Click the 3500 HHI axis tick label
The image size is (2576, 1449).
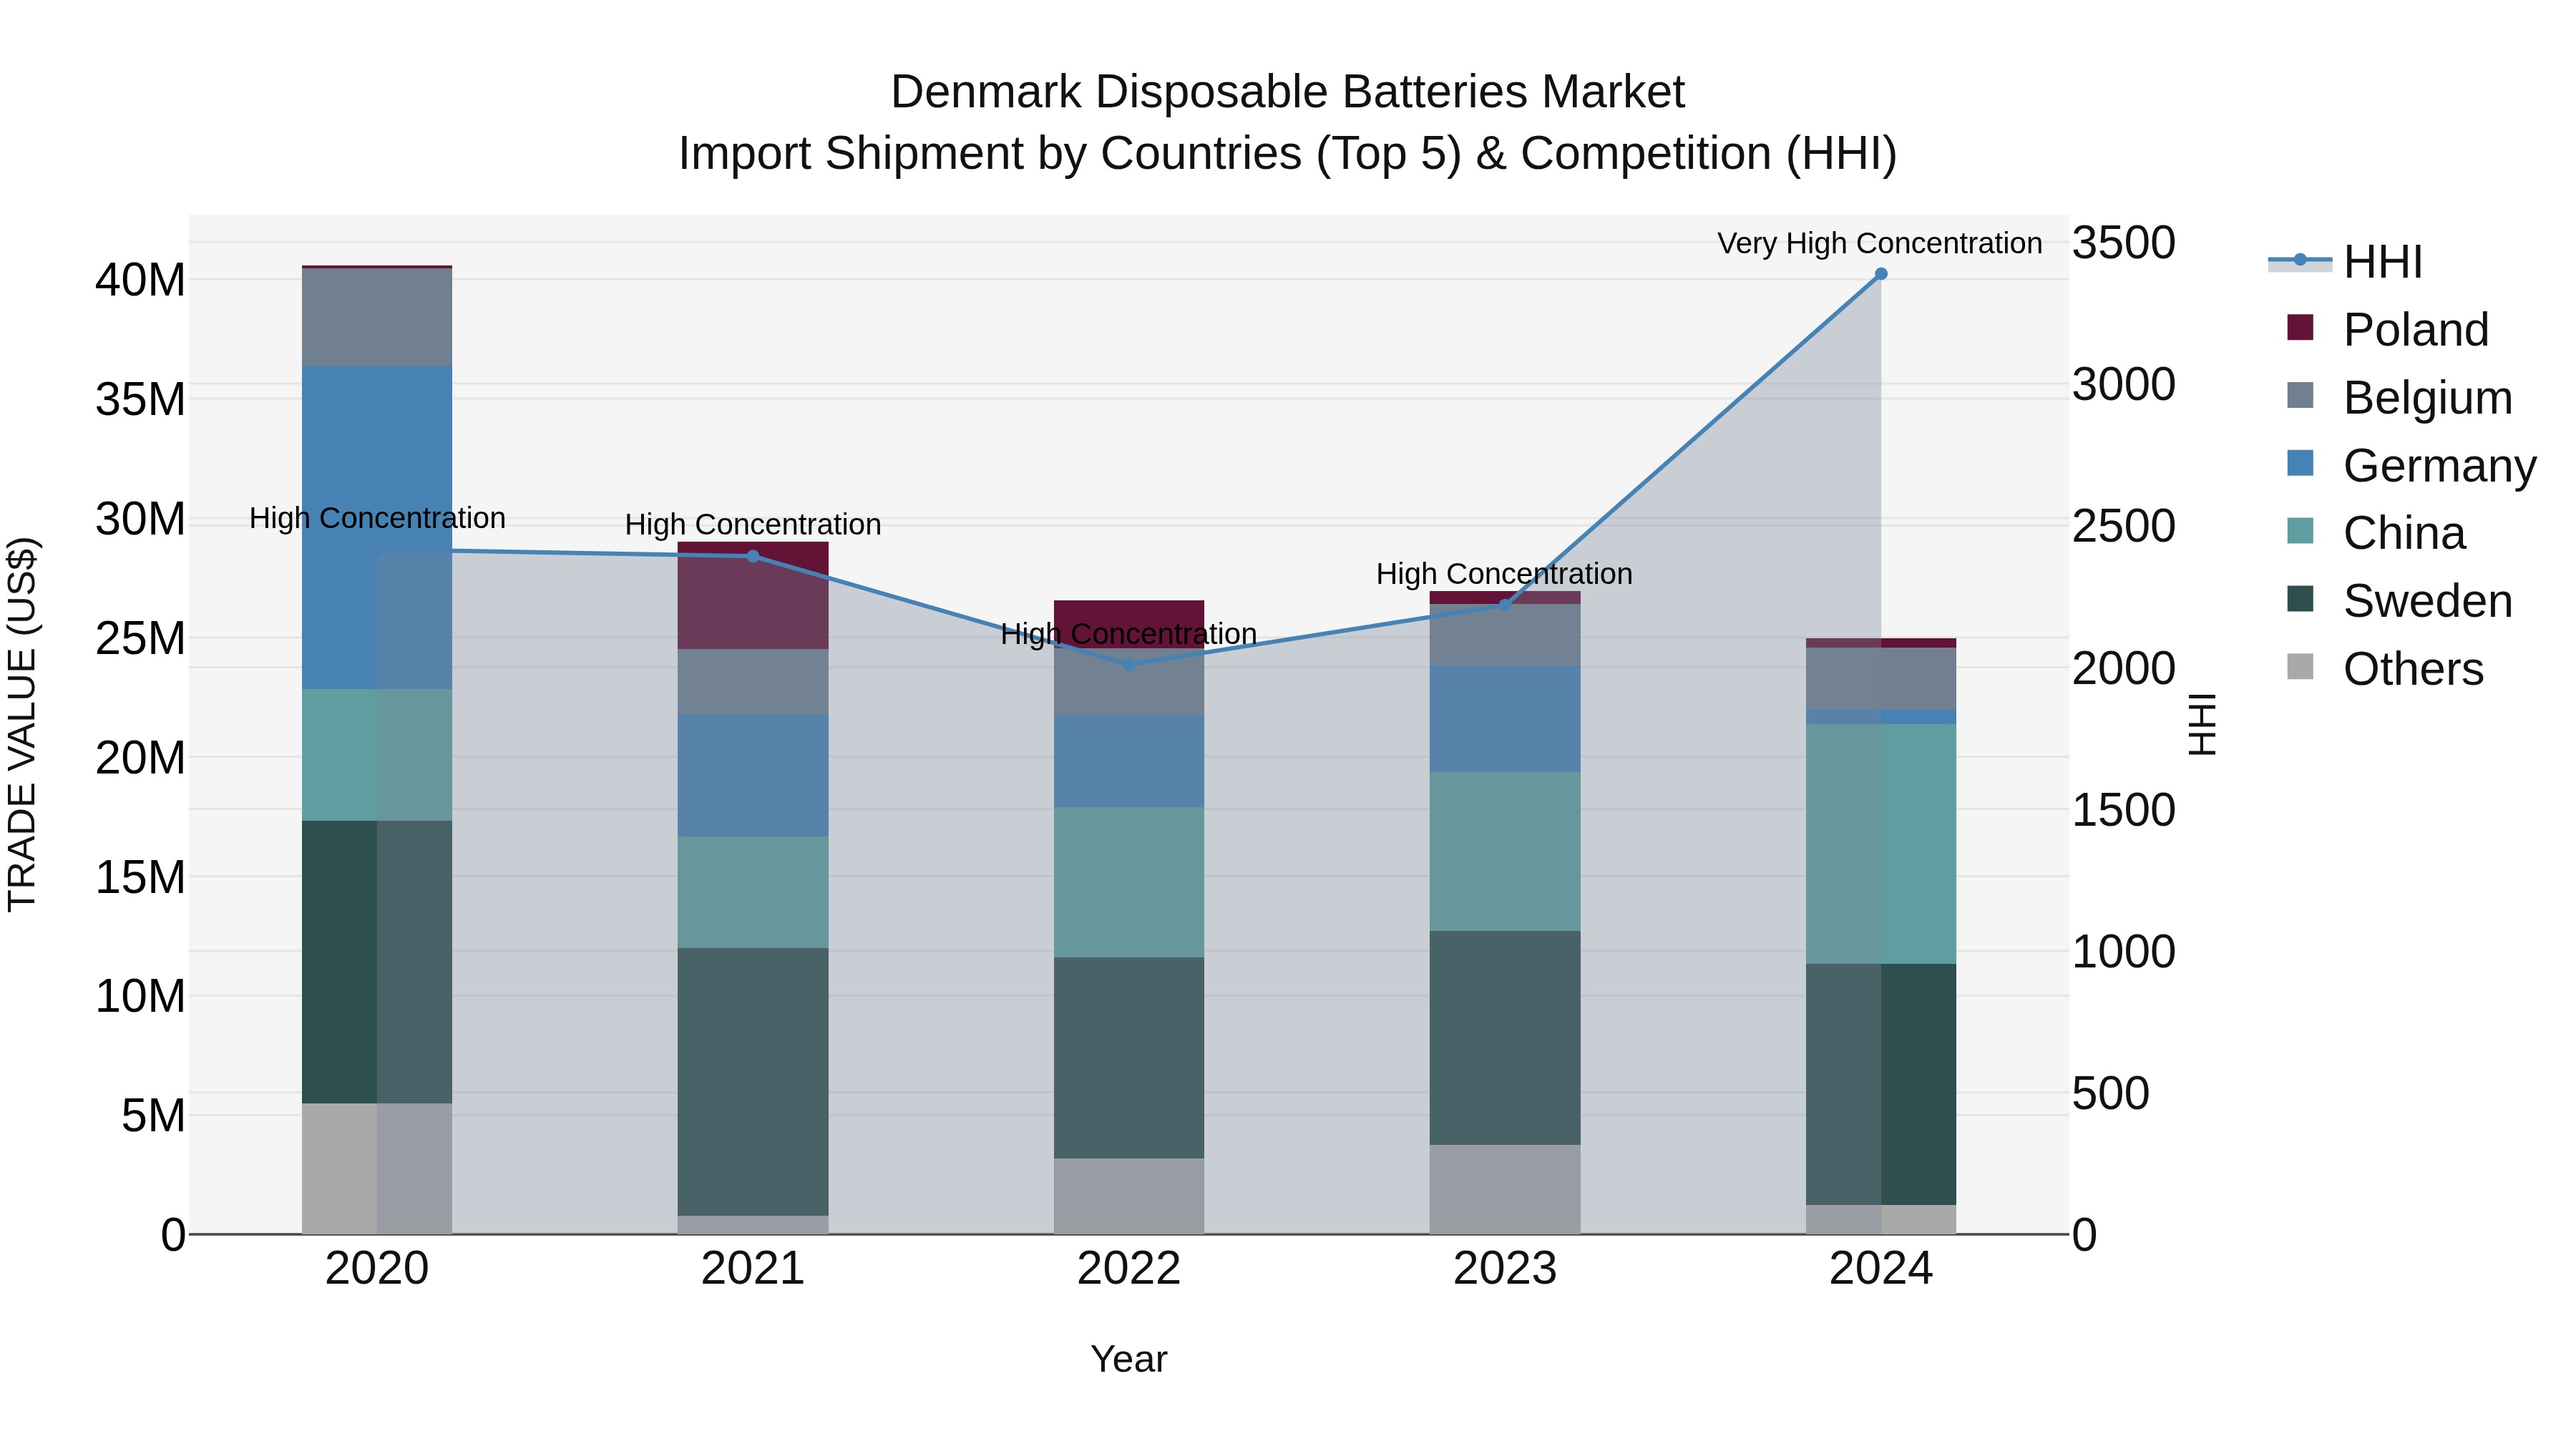tap(2123, 243)
